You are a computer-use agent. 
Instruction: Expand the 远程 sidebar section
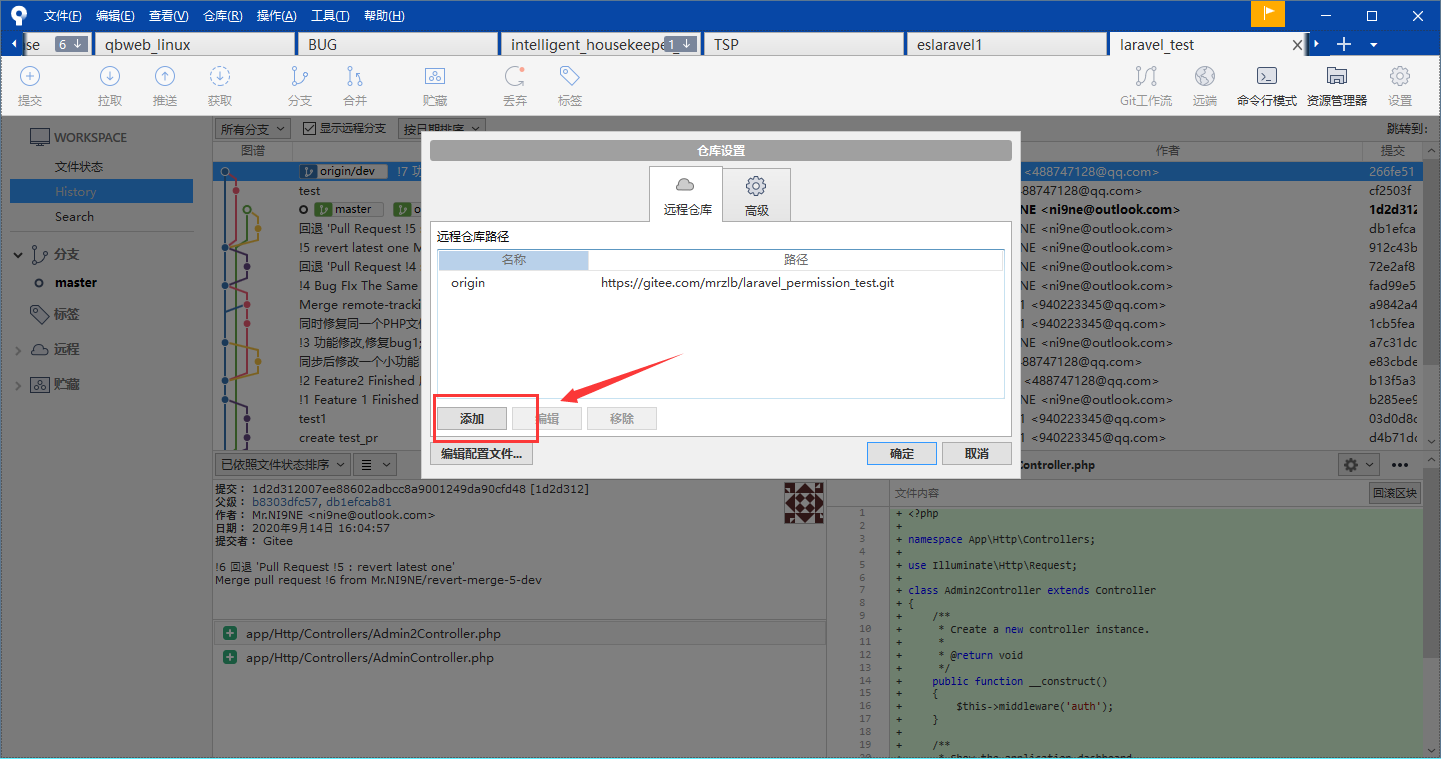(x=19, y=350)
